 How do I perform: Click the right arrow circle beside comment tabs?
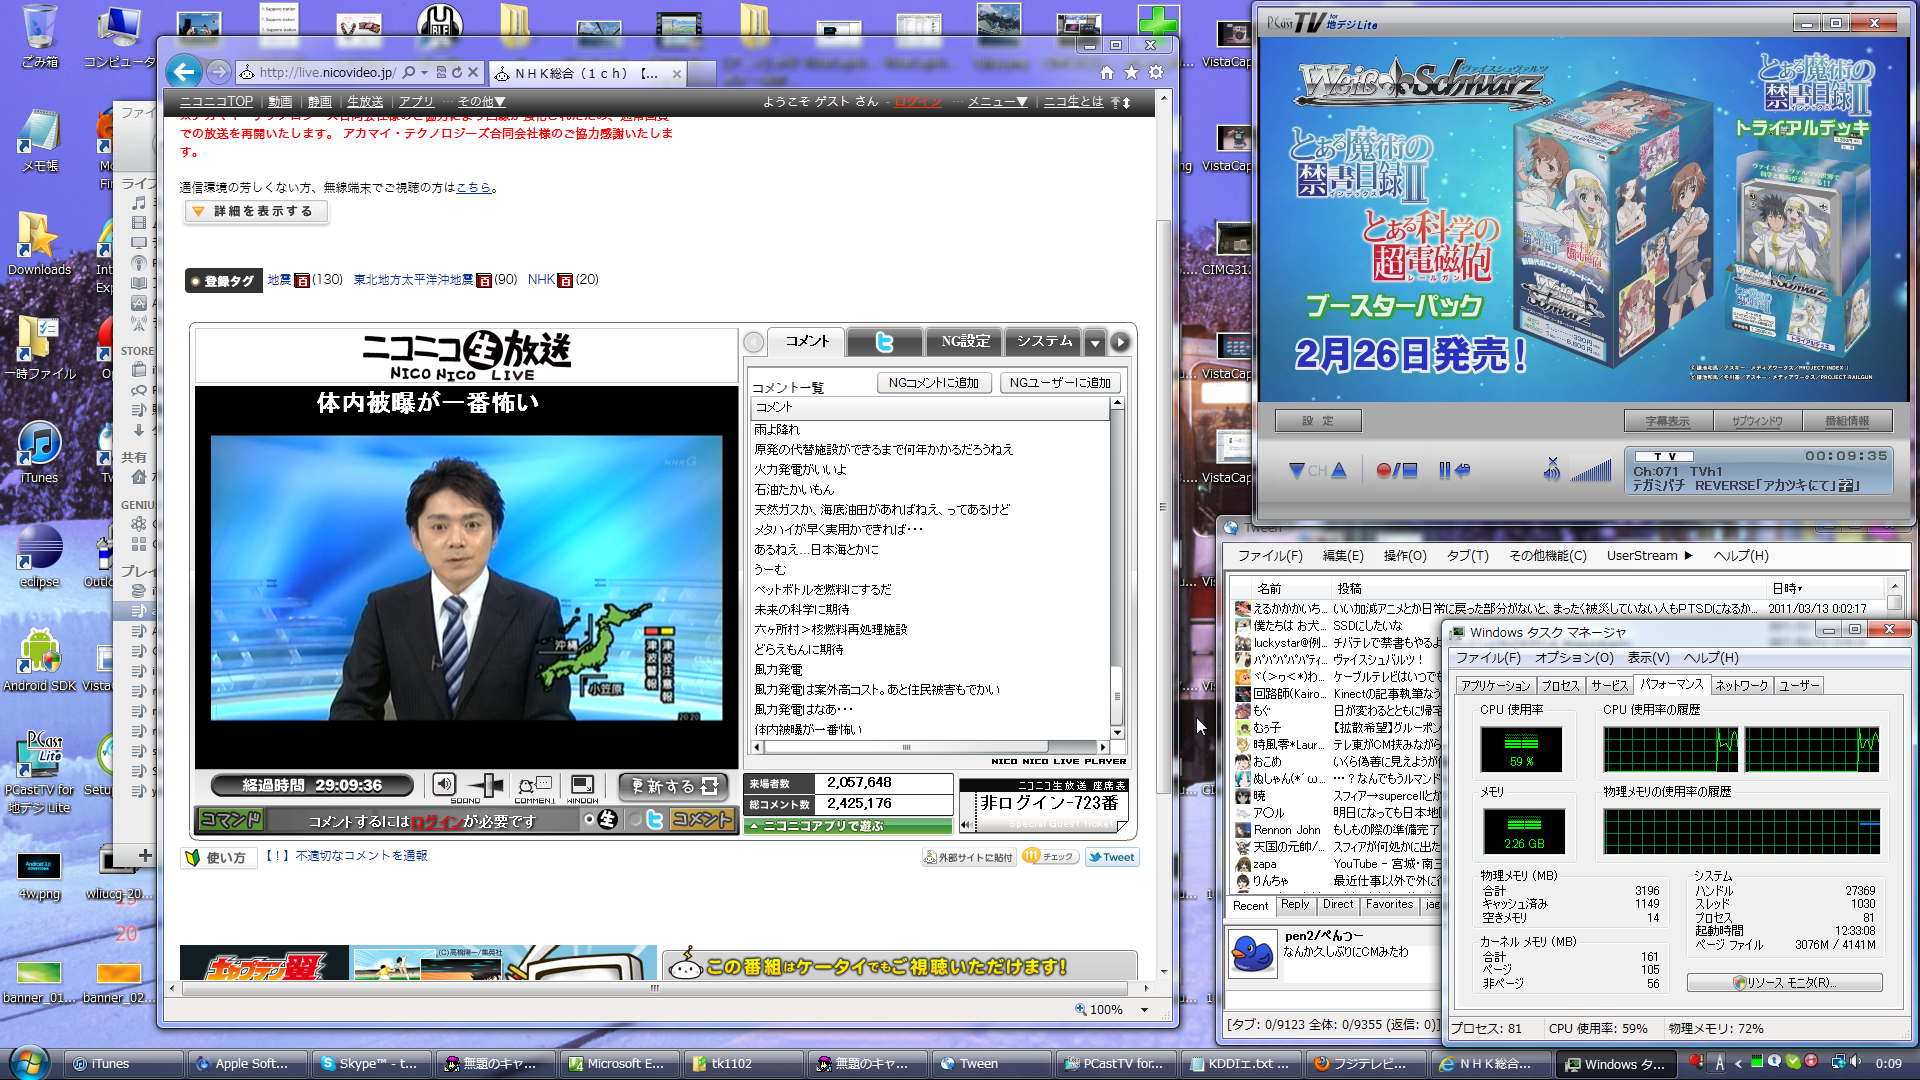(x=1120, y=342)
